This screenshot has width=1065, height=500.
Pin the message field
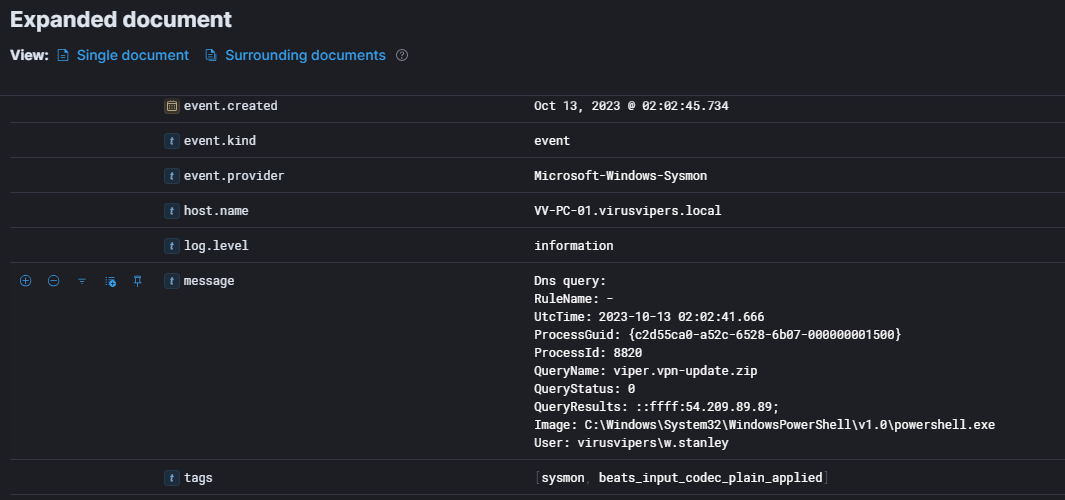138,282
